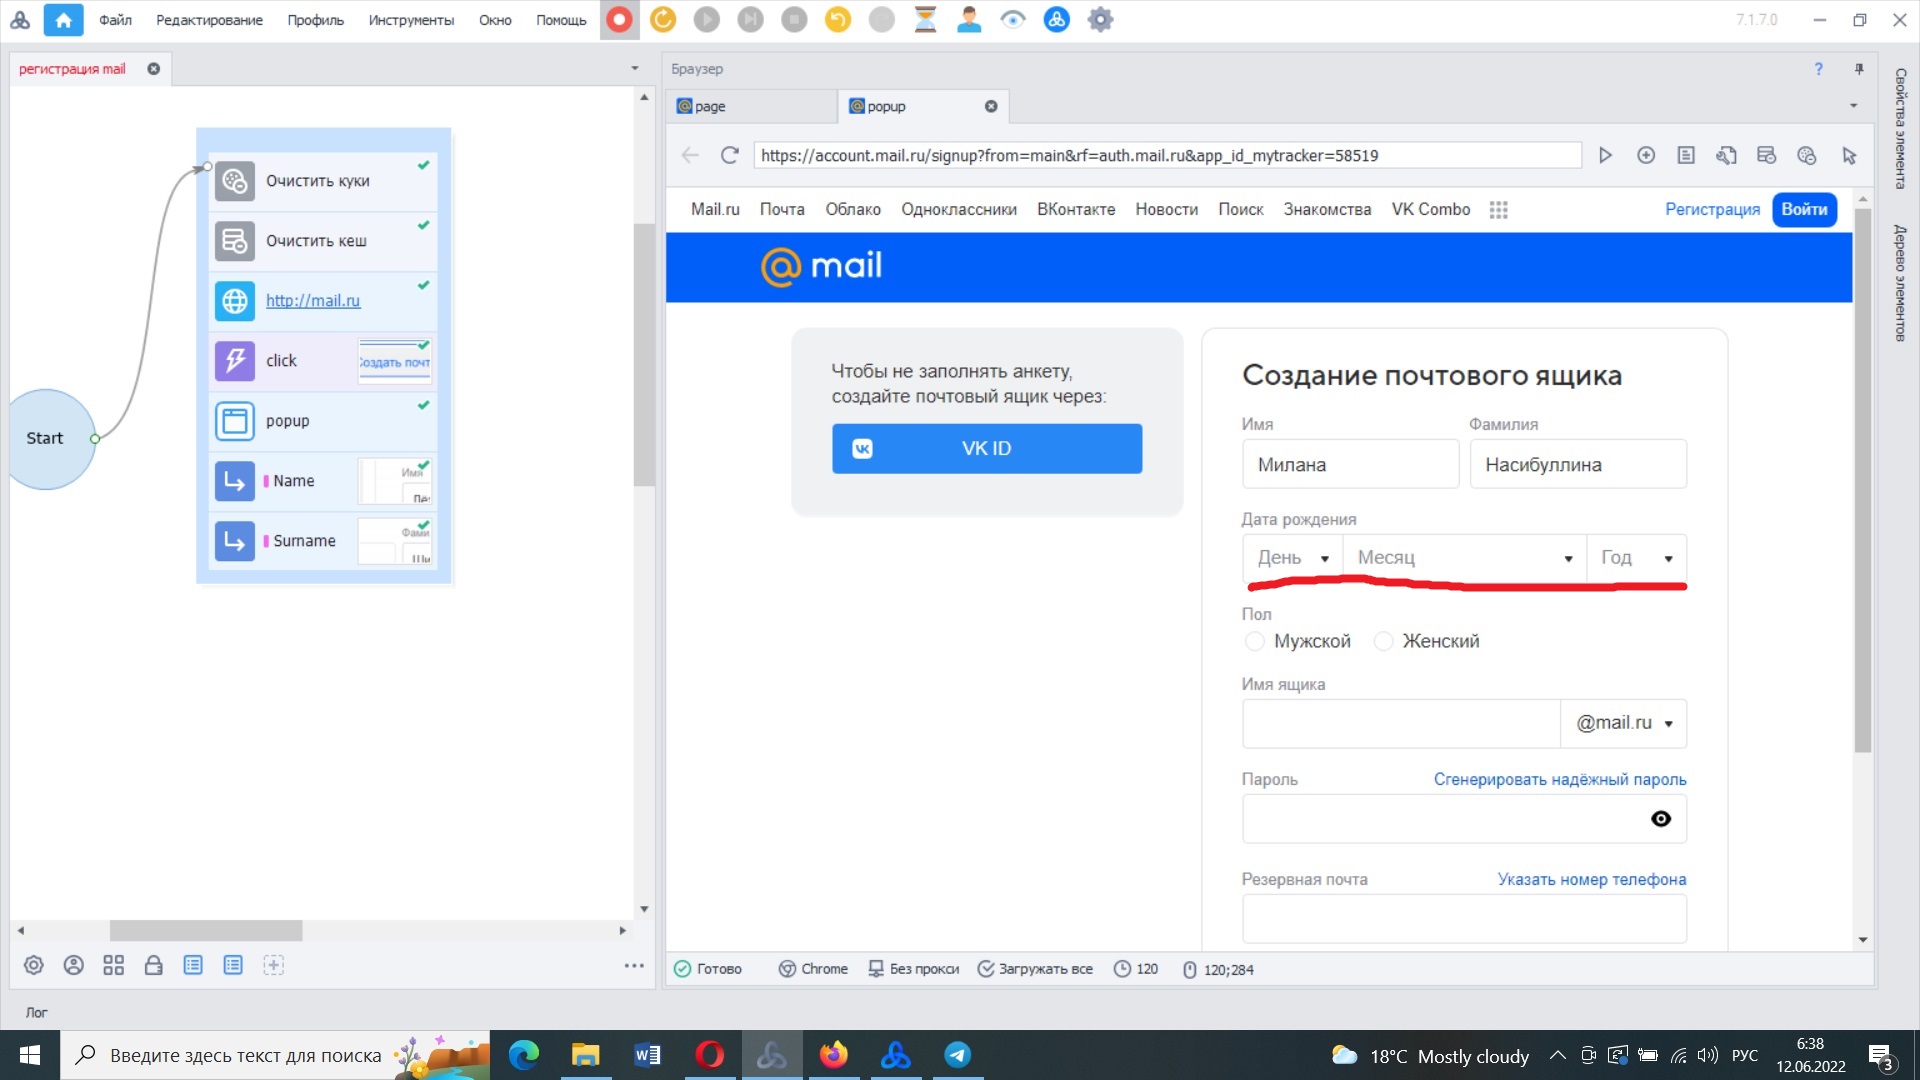Show hidden system tray icons chevron
This screenshot has height=1080, width=1920.
click(x=1557, y=1055)
